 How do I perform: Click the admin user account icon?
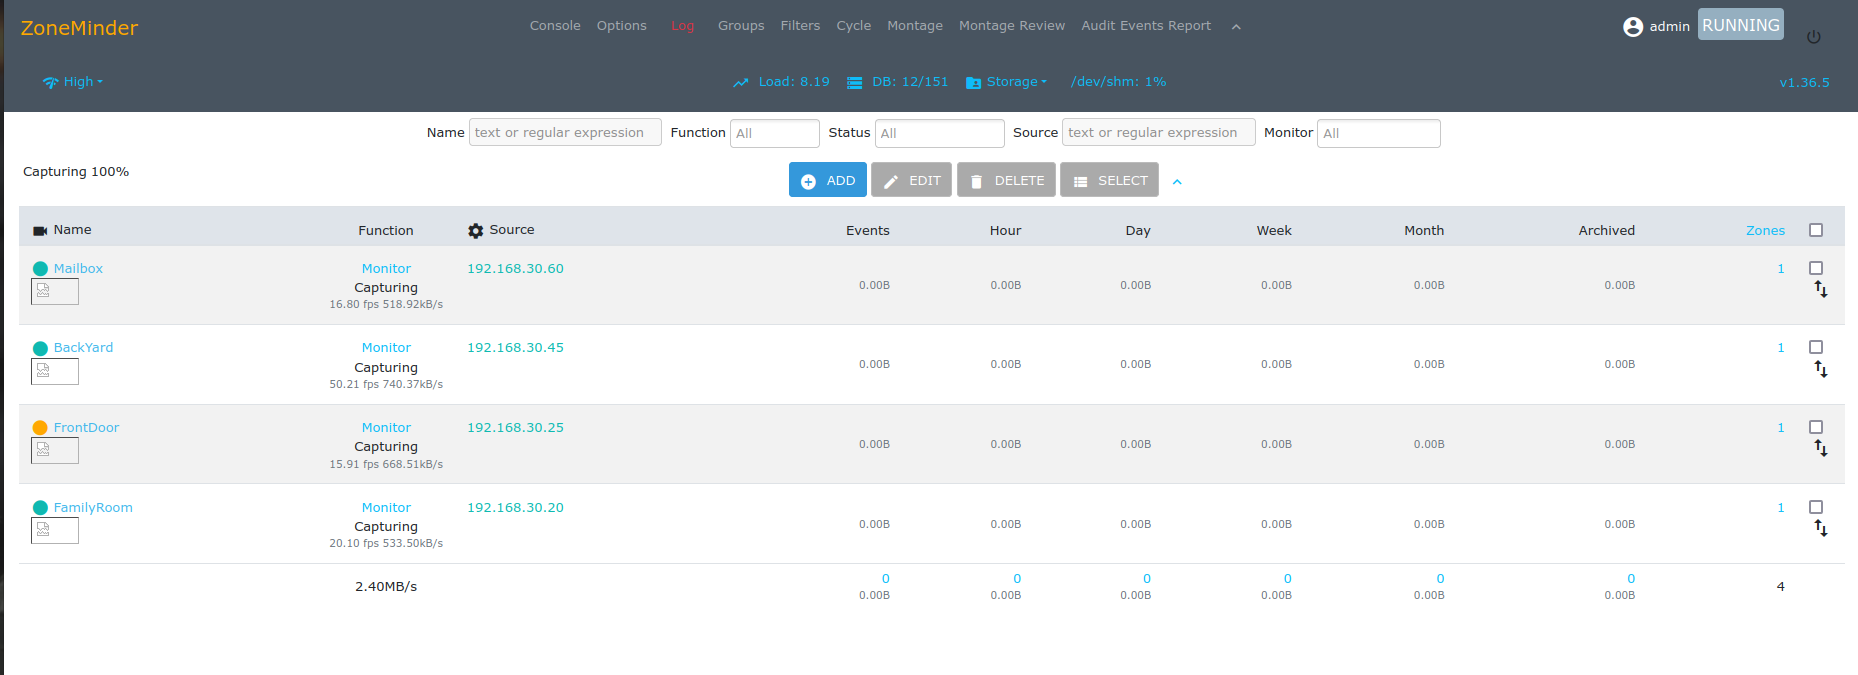[1633, 27]
